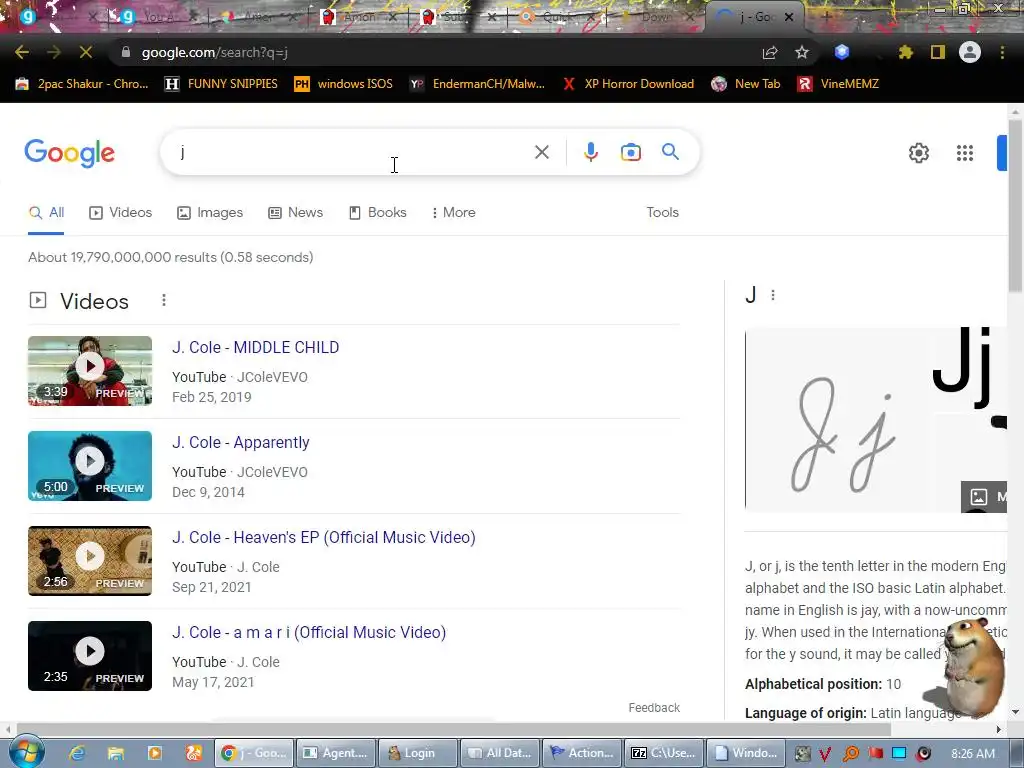Open J. Cole - MIDDLE CHILD link
The width and height of the screenshot is (1024, 768).
tap(255, 347)
